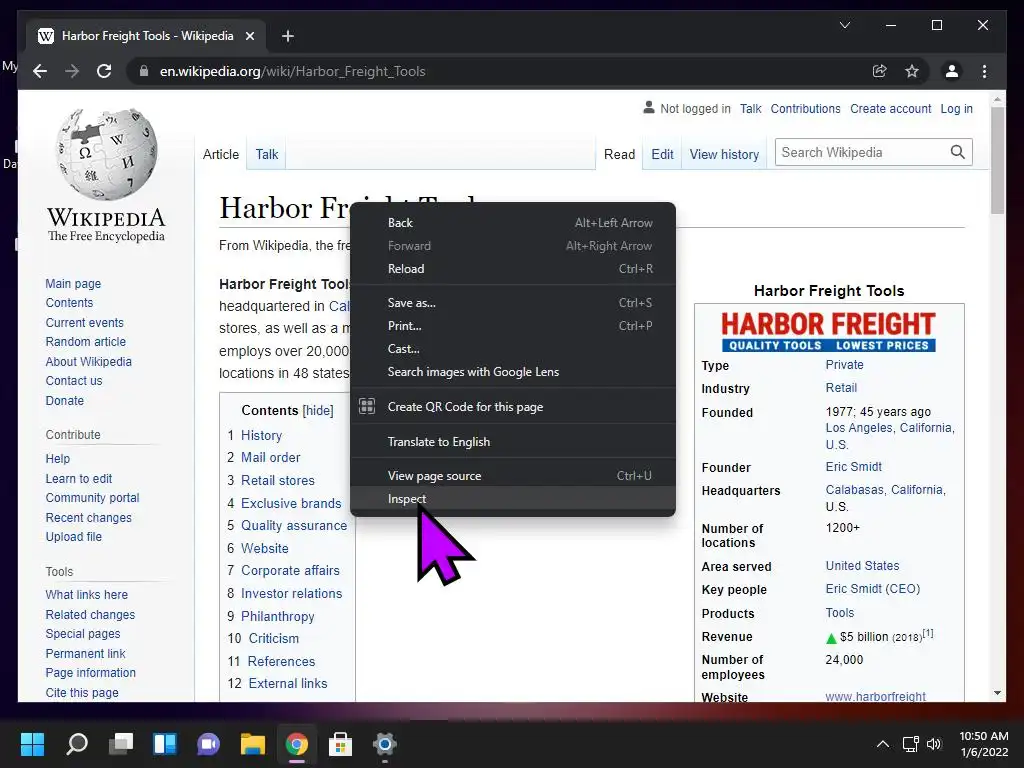
Task: Open Settings gear on taskbar
Action: pos(385,744)
